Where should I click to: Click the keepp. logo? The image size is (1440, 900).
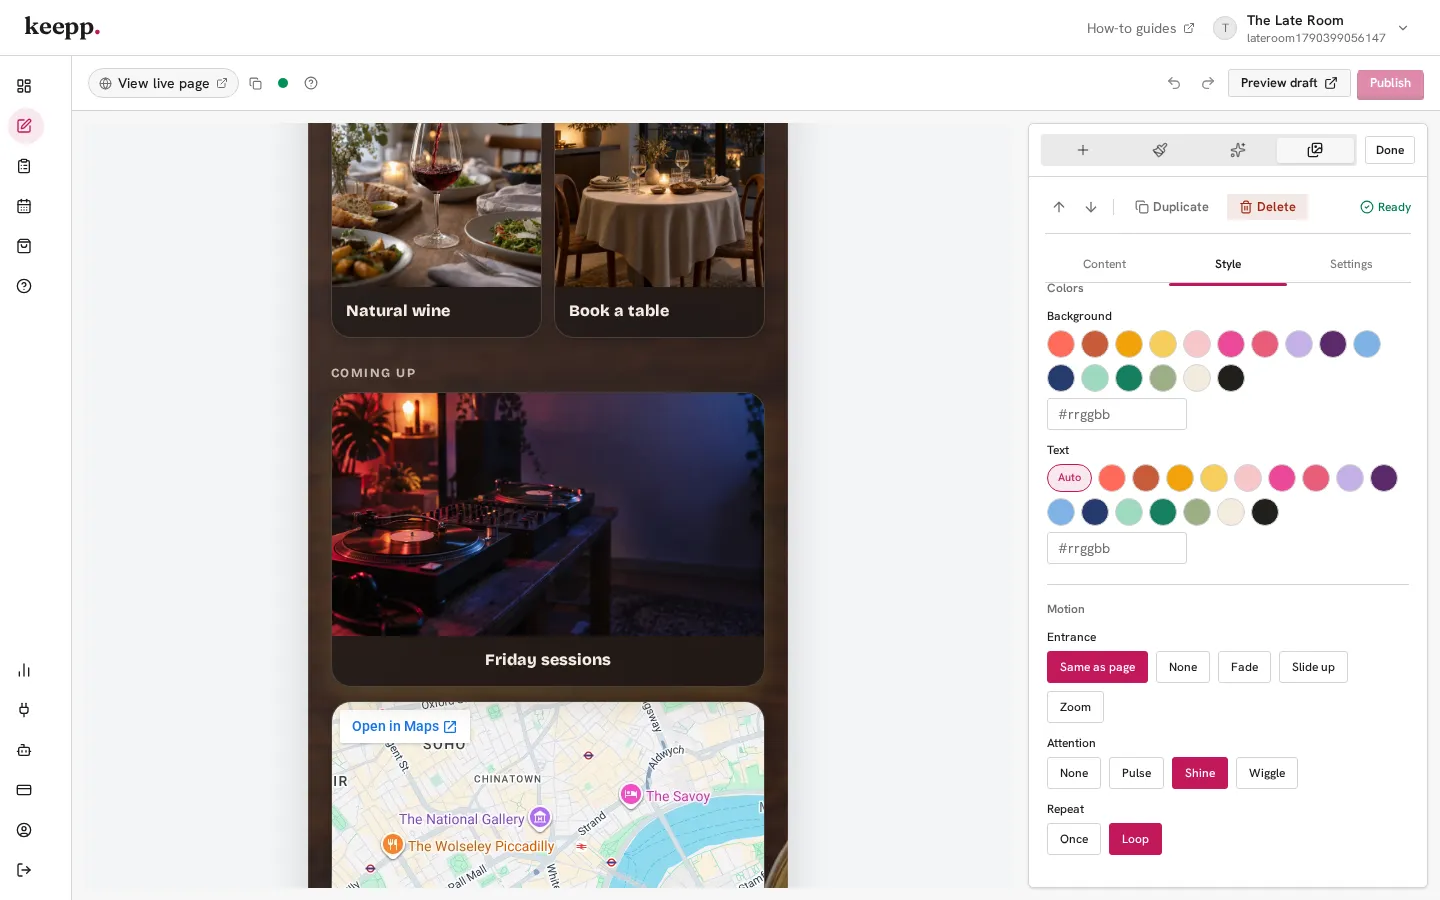62,27
